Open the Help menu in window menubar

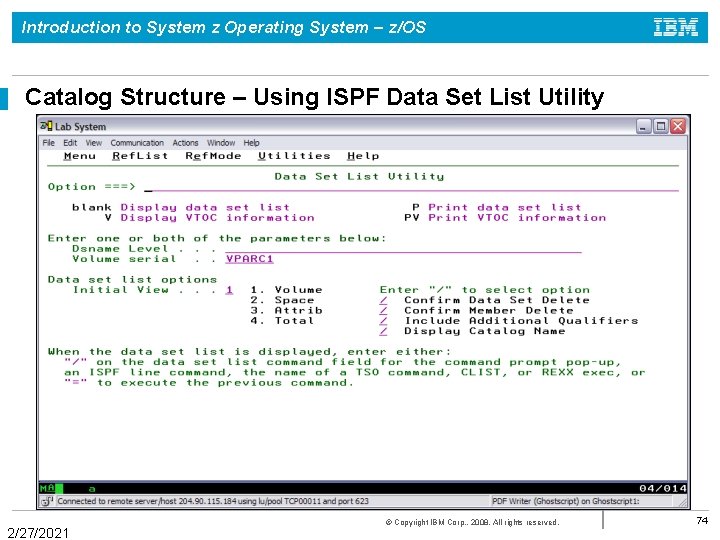pos(251,143)
